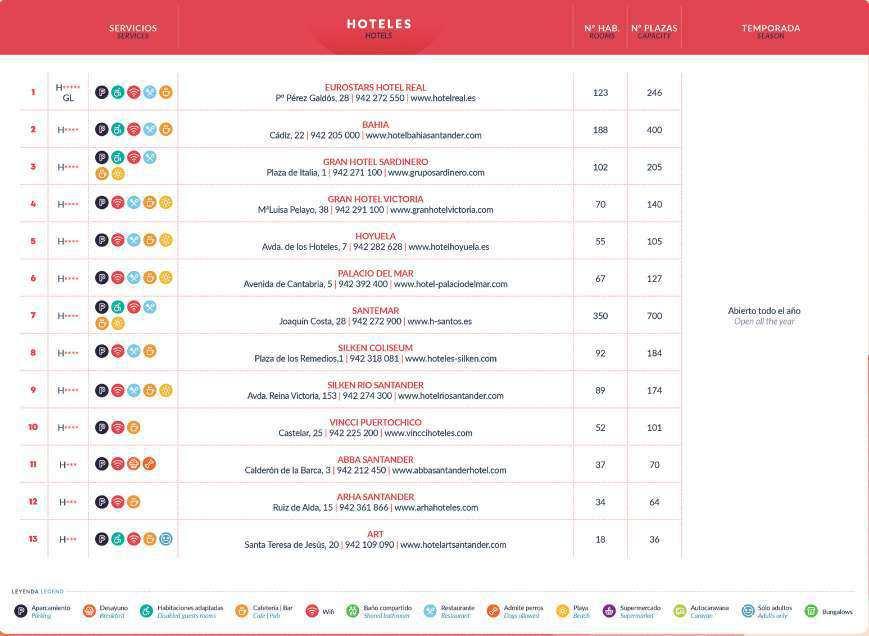Click the adapted rooms icon in the Art row
869x636 pixels.
117,538
